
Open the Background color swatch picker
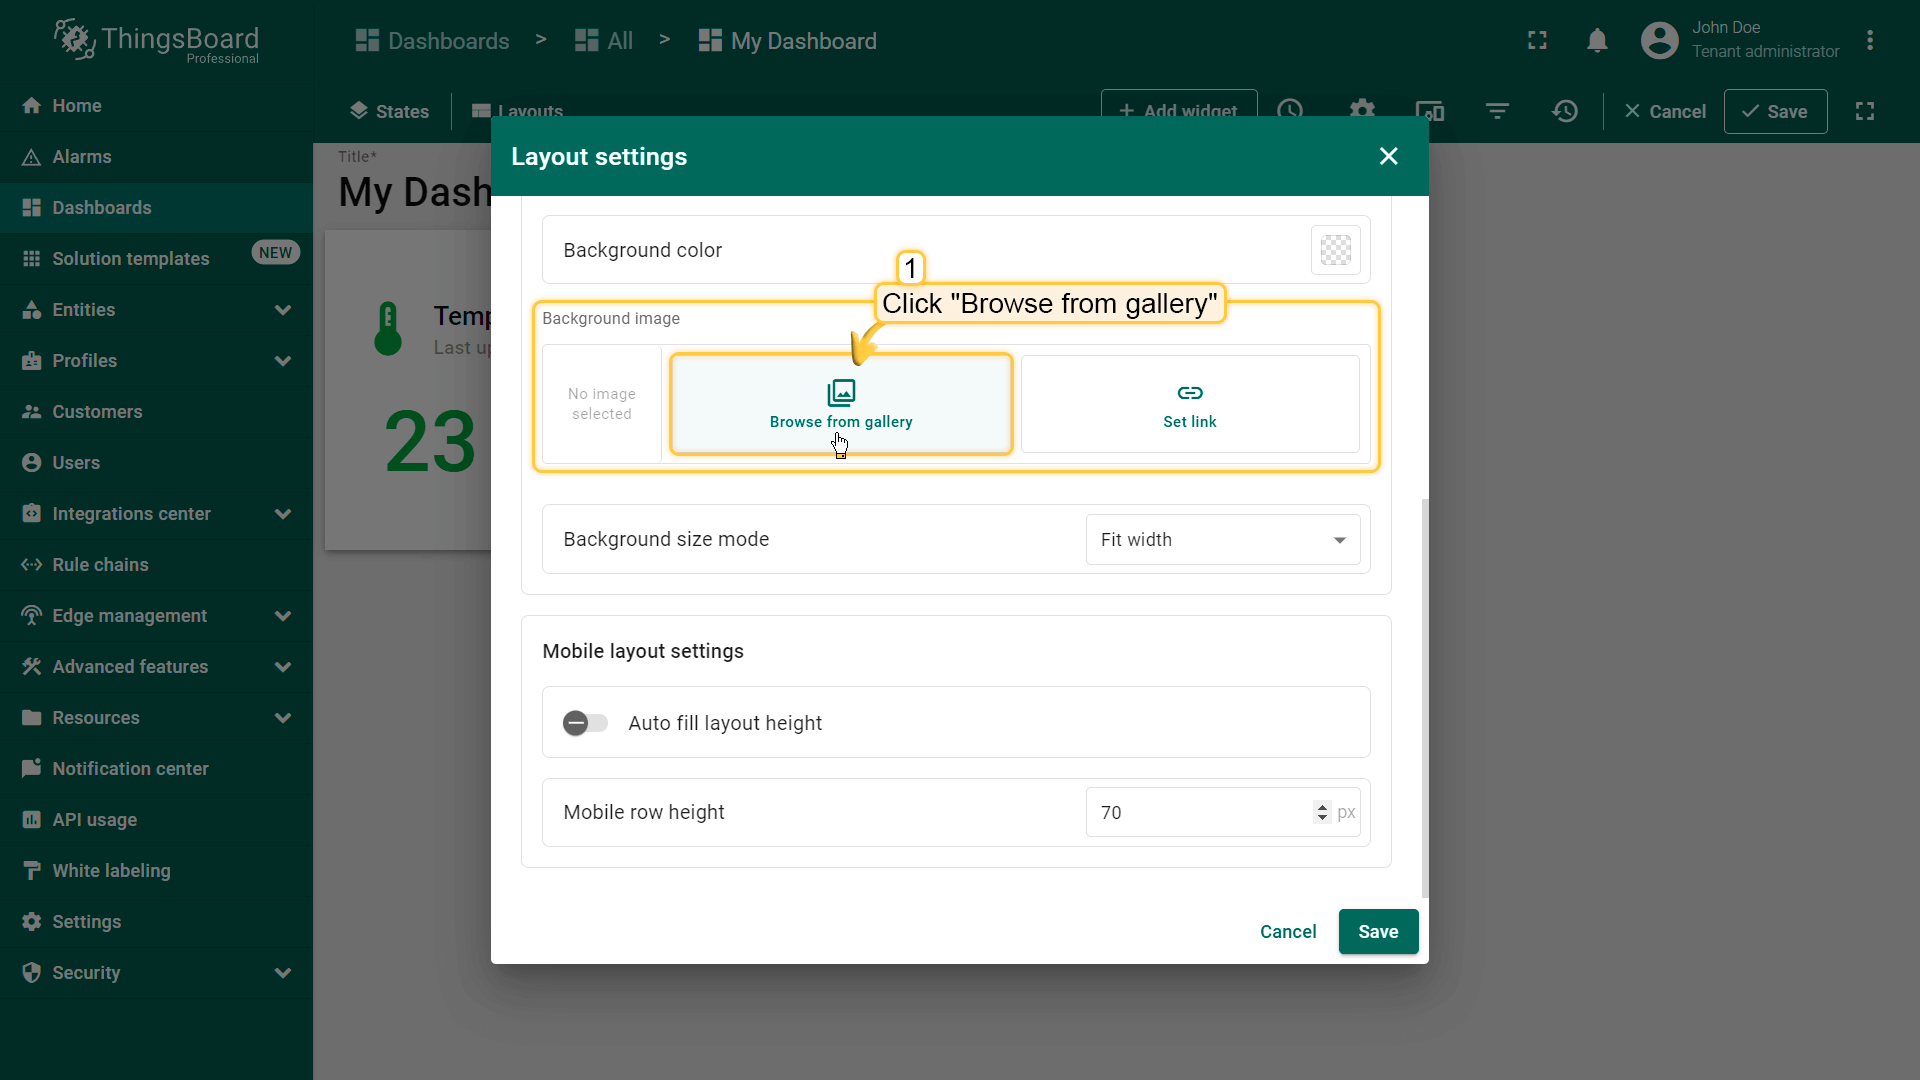[x=1335, y=250]
